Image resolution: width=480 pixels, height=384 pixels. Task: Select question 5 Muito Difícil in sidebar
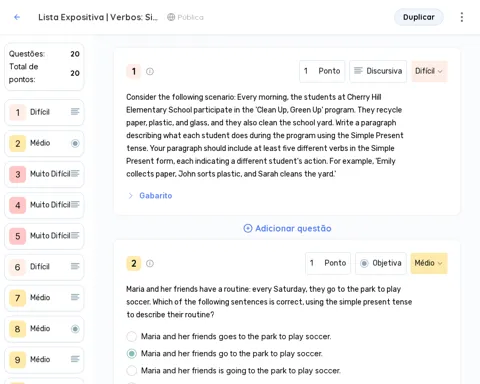44,236
